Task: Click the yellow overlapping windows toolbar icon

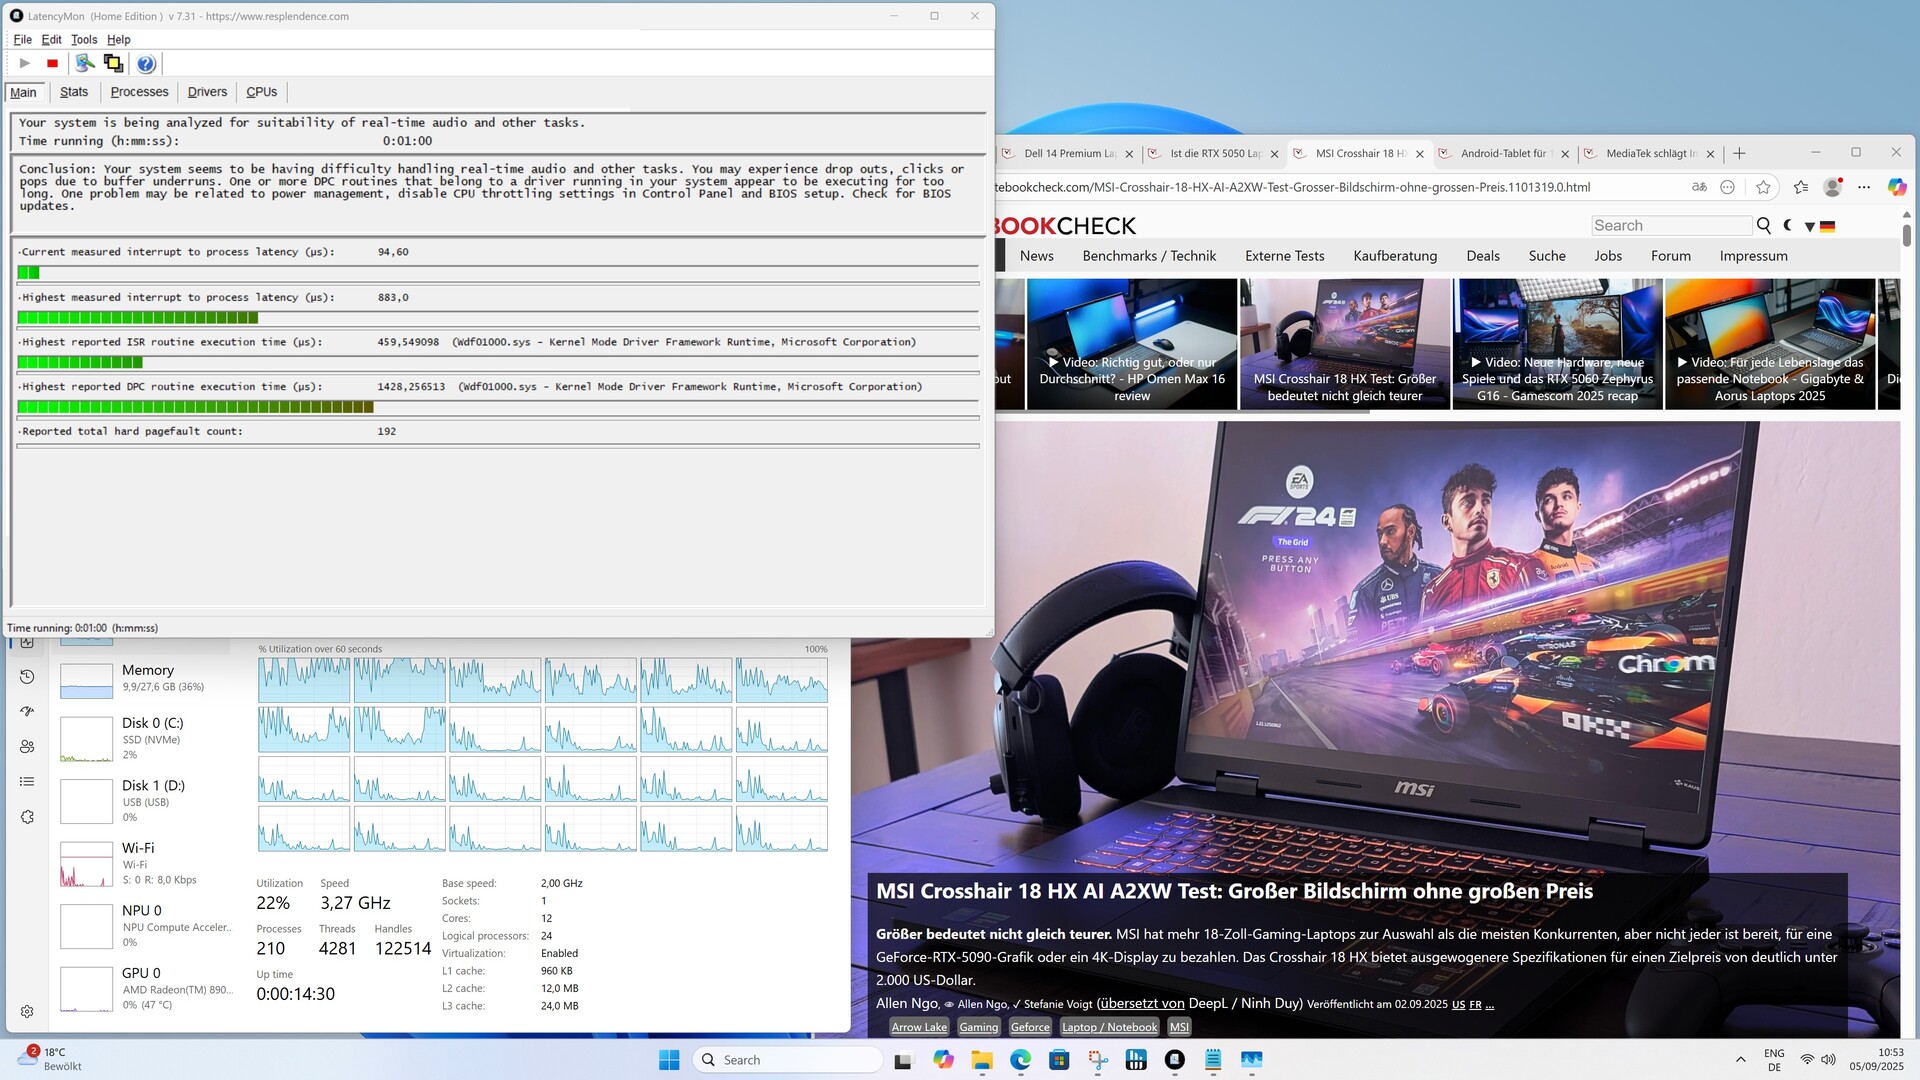Action: (x=114, y=64)
